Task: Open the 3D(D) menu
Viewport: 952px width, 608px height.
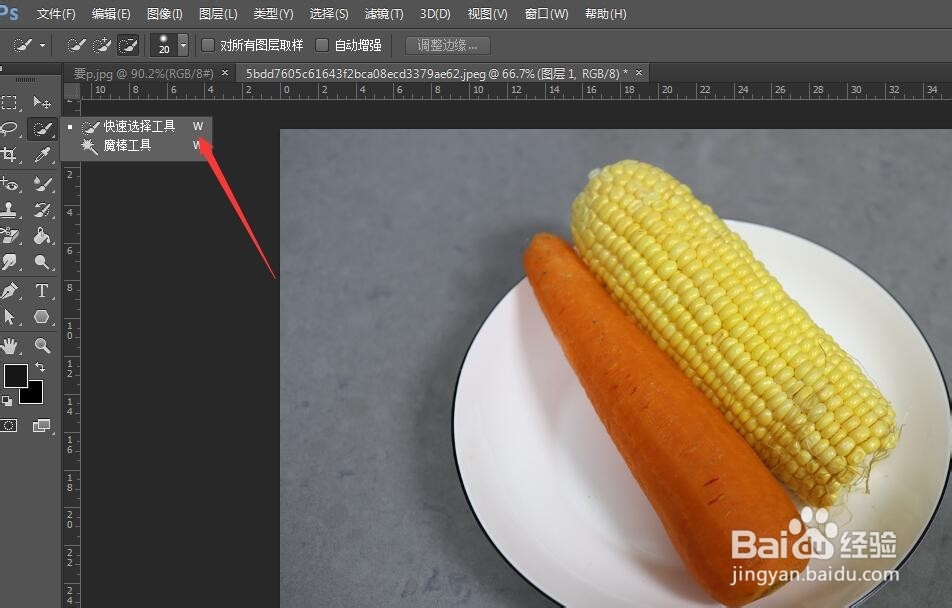Action: pyautogui.click(x=435, y=13)
